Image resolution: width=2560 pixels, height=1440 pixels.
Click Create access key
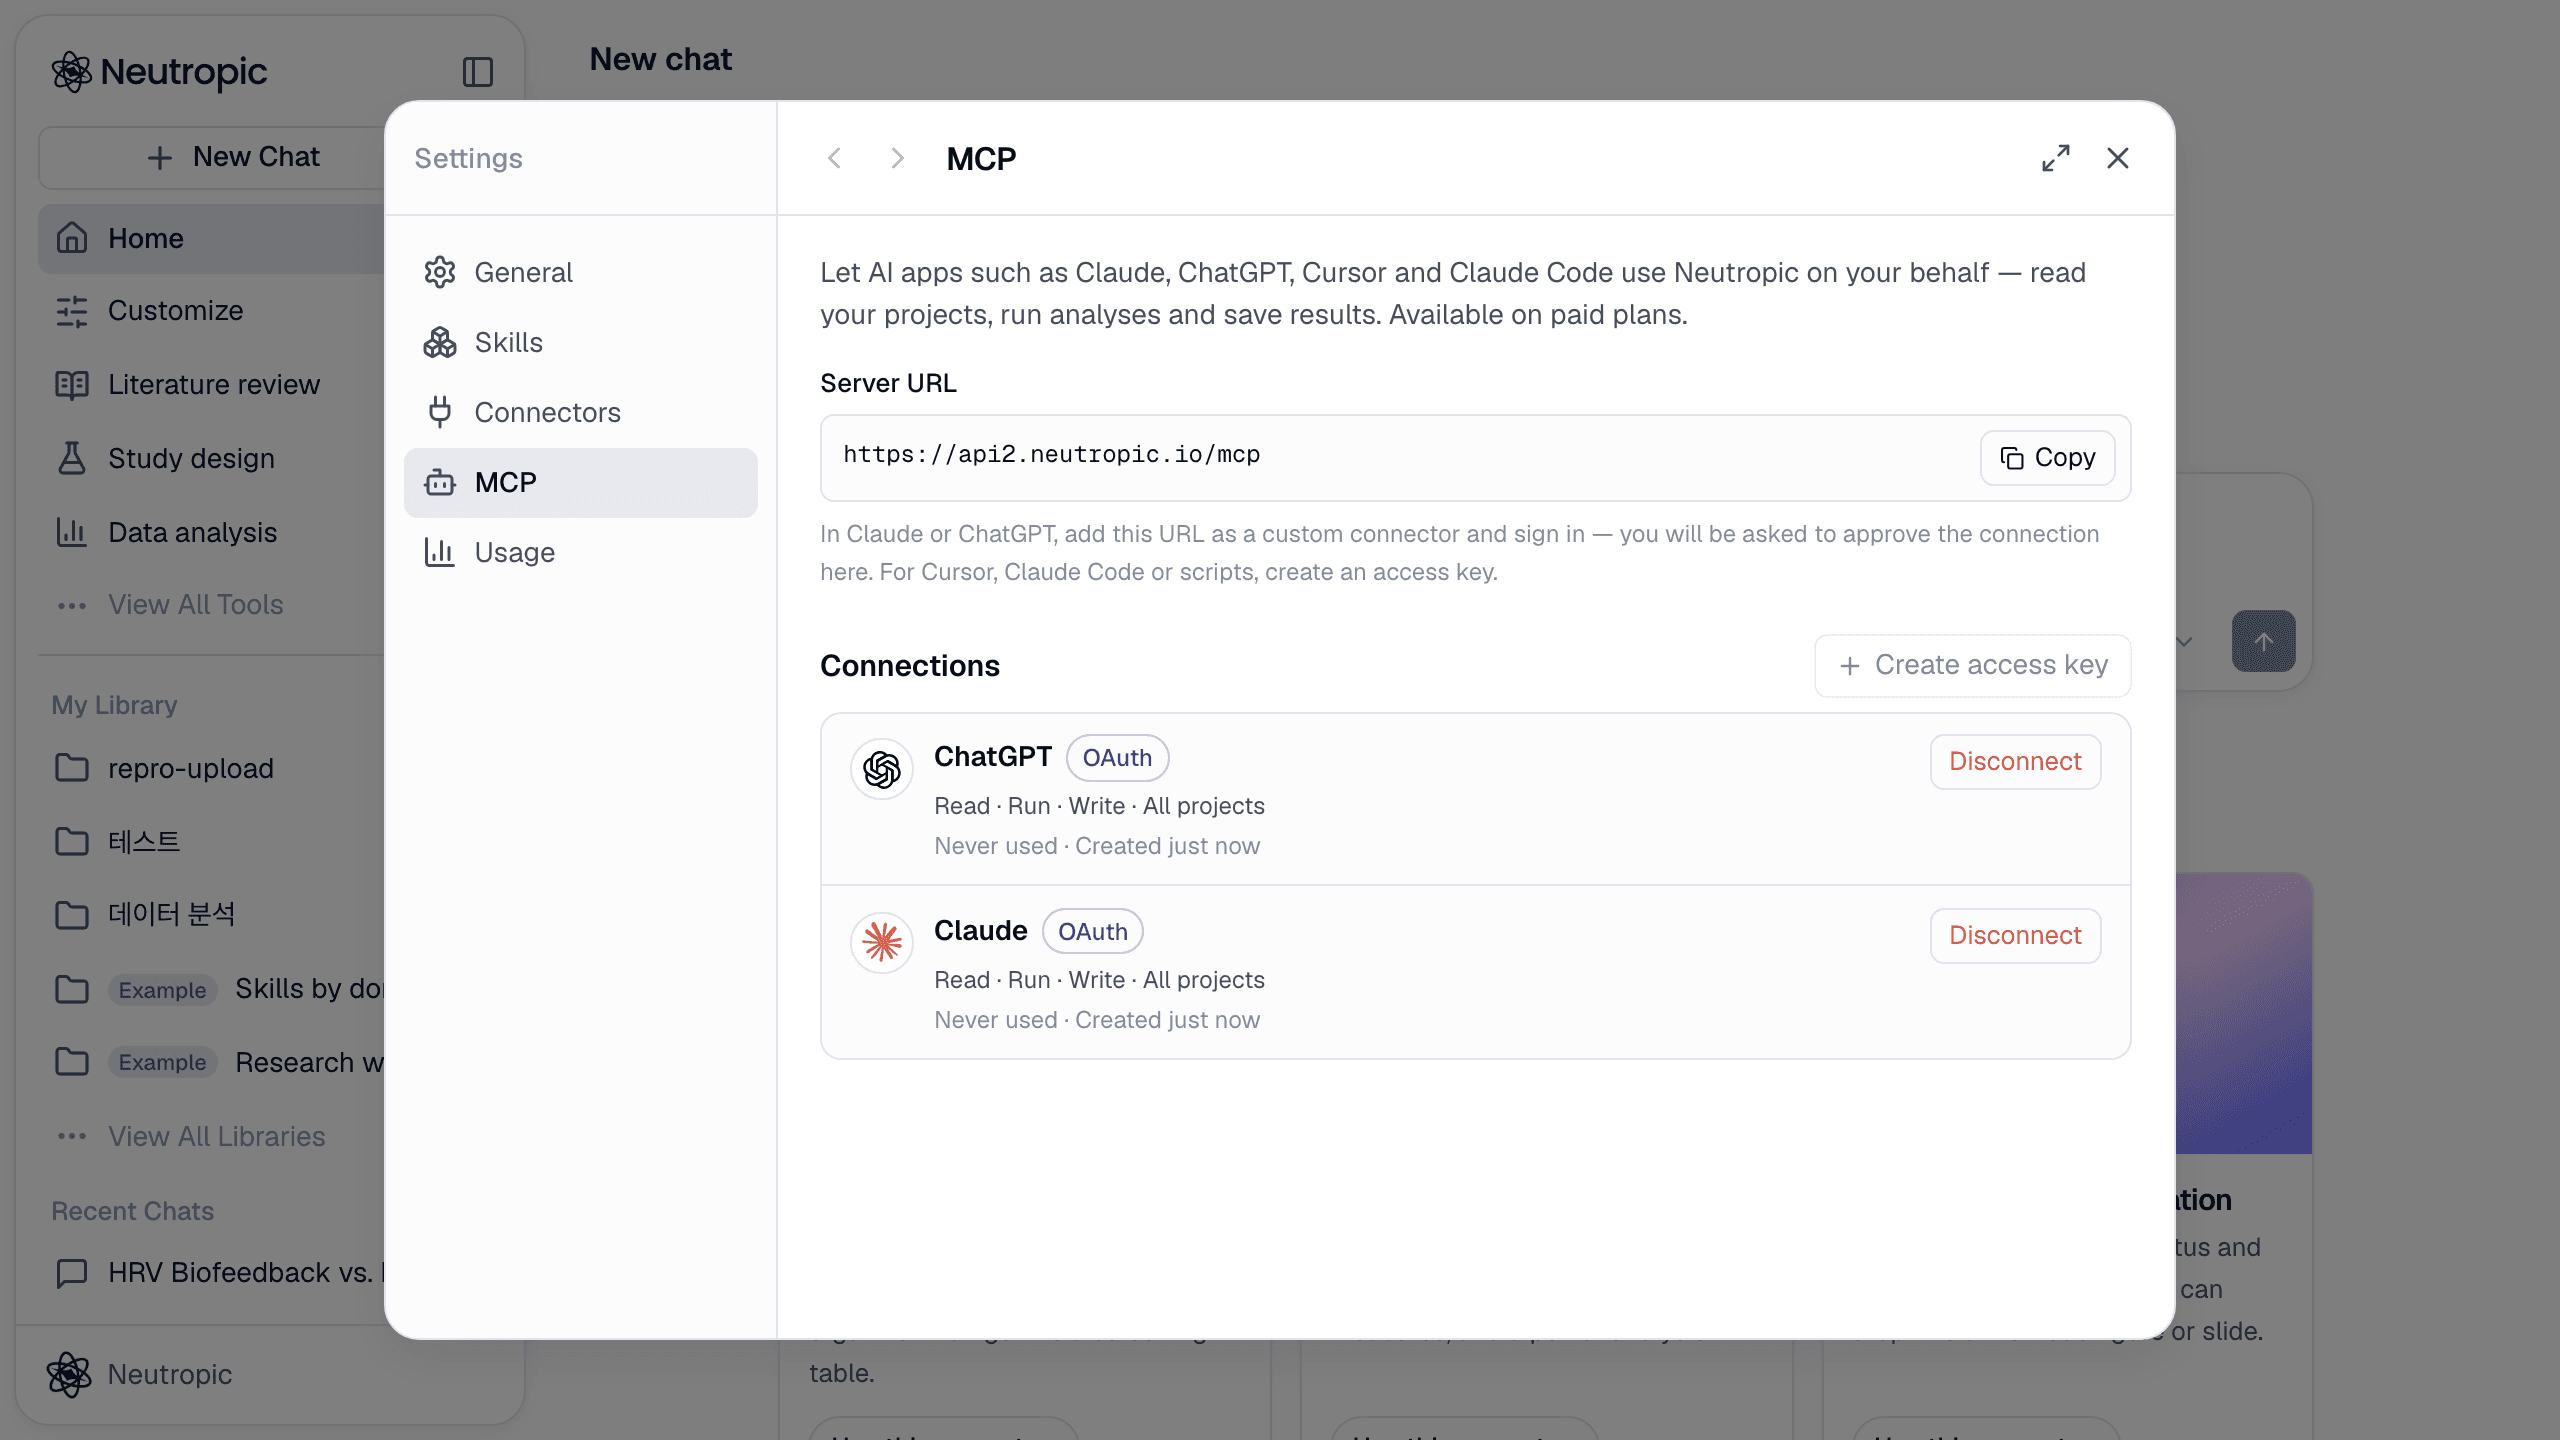point(1972,666)
